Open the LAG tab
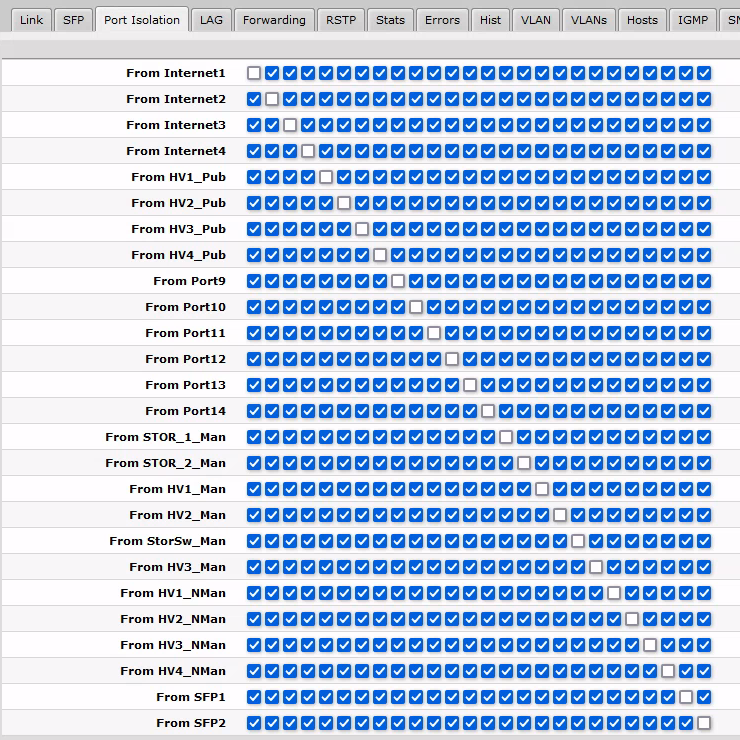The width and height of the screenshot is (740, 740). click(211, 20)
